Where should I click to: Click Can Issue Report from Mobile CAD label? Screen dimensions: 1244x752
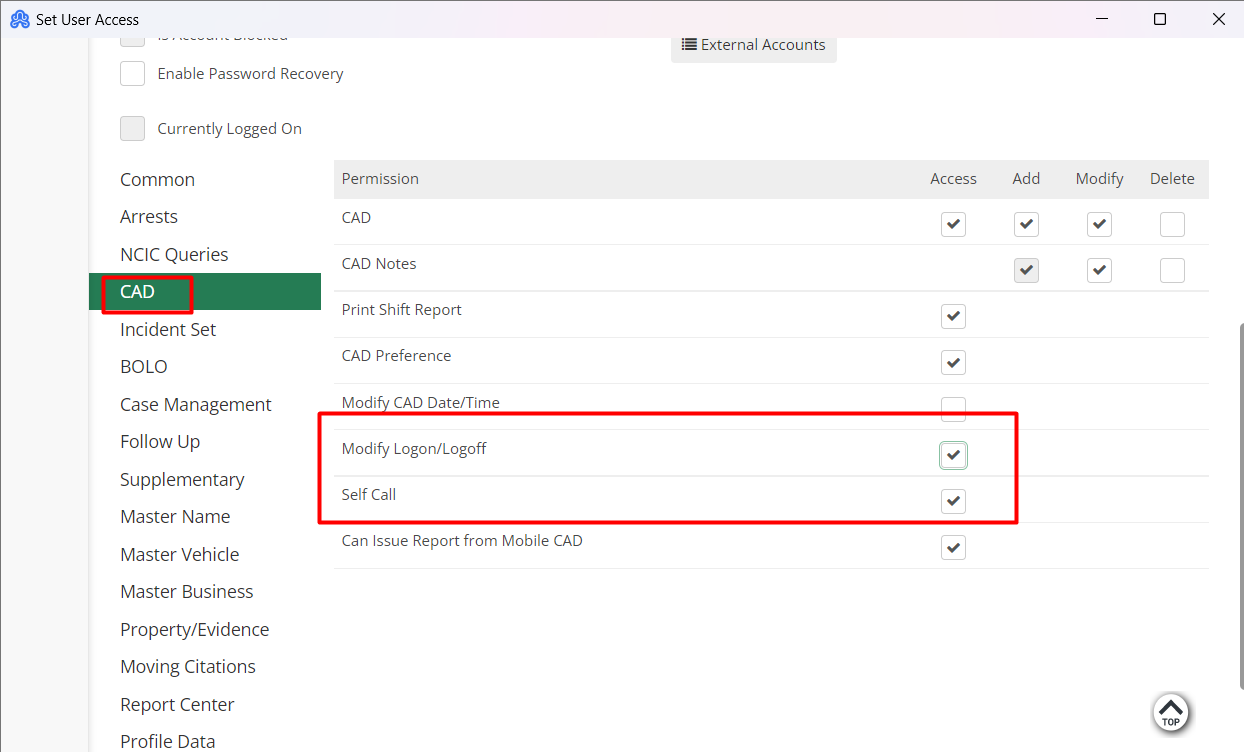pos(462,541)
